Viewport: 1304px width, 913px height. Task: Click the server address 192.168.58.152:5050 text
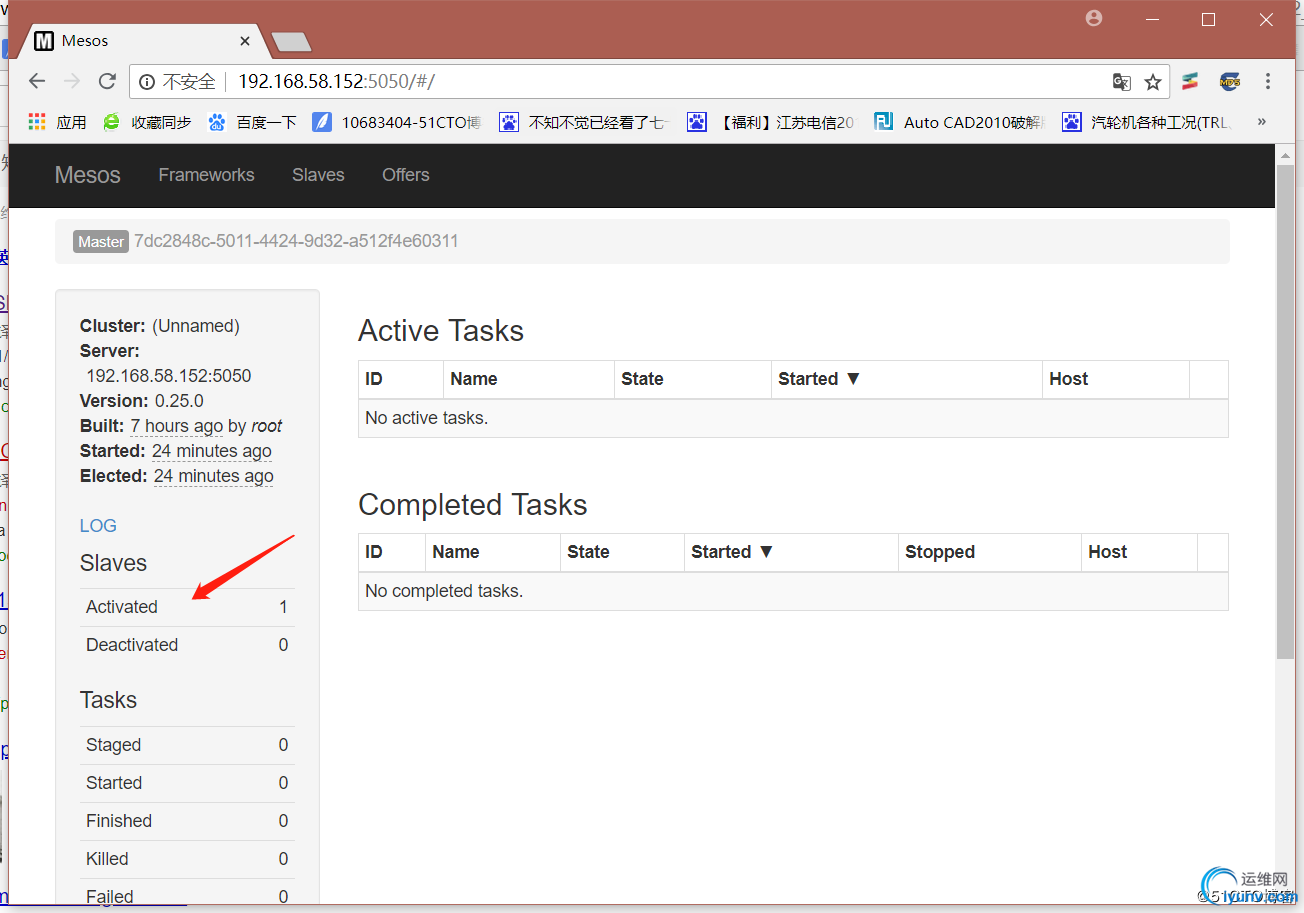tap(169, 376)
